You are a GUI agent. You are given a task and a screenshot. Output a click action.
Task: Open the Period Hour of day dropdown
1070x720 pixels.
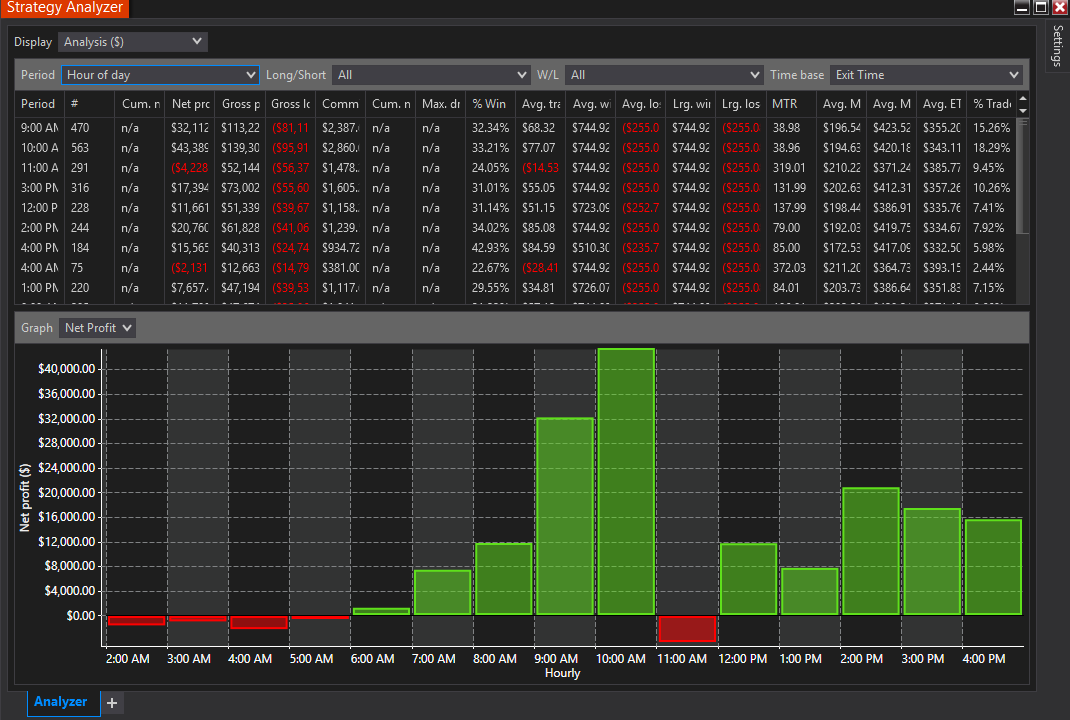pos(160,75)
